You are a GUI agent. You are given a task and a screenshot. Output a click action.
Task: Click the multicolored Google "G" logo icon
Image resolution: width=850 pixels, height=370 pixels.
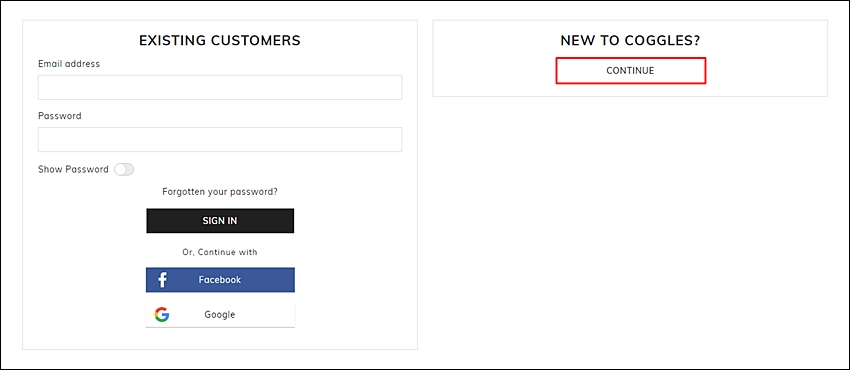(x=162, y=315)
